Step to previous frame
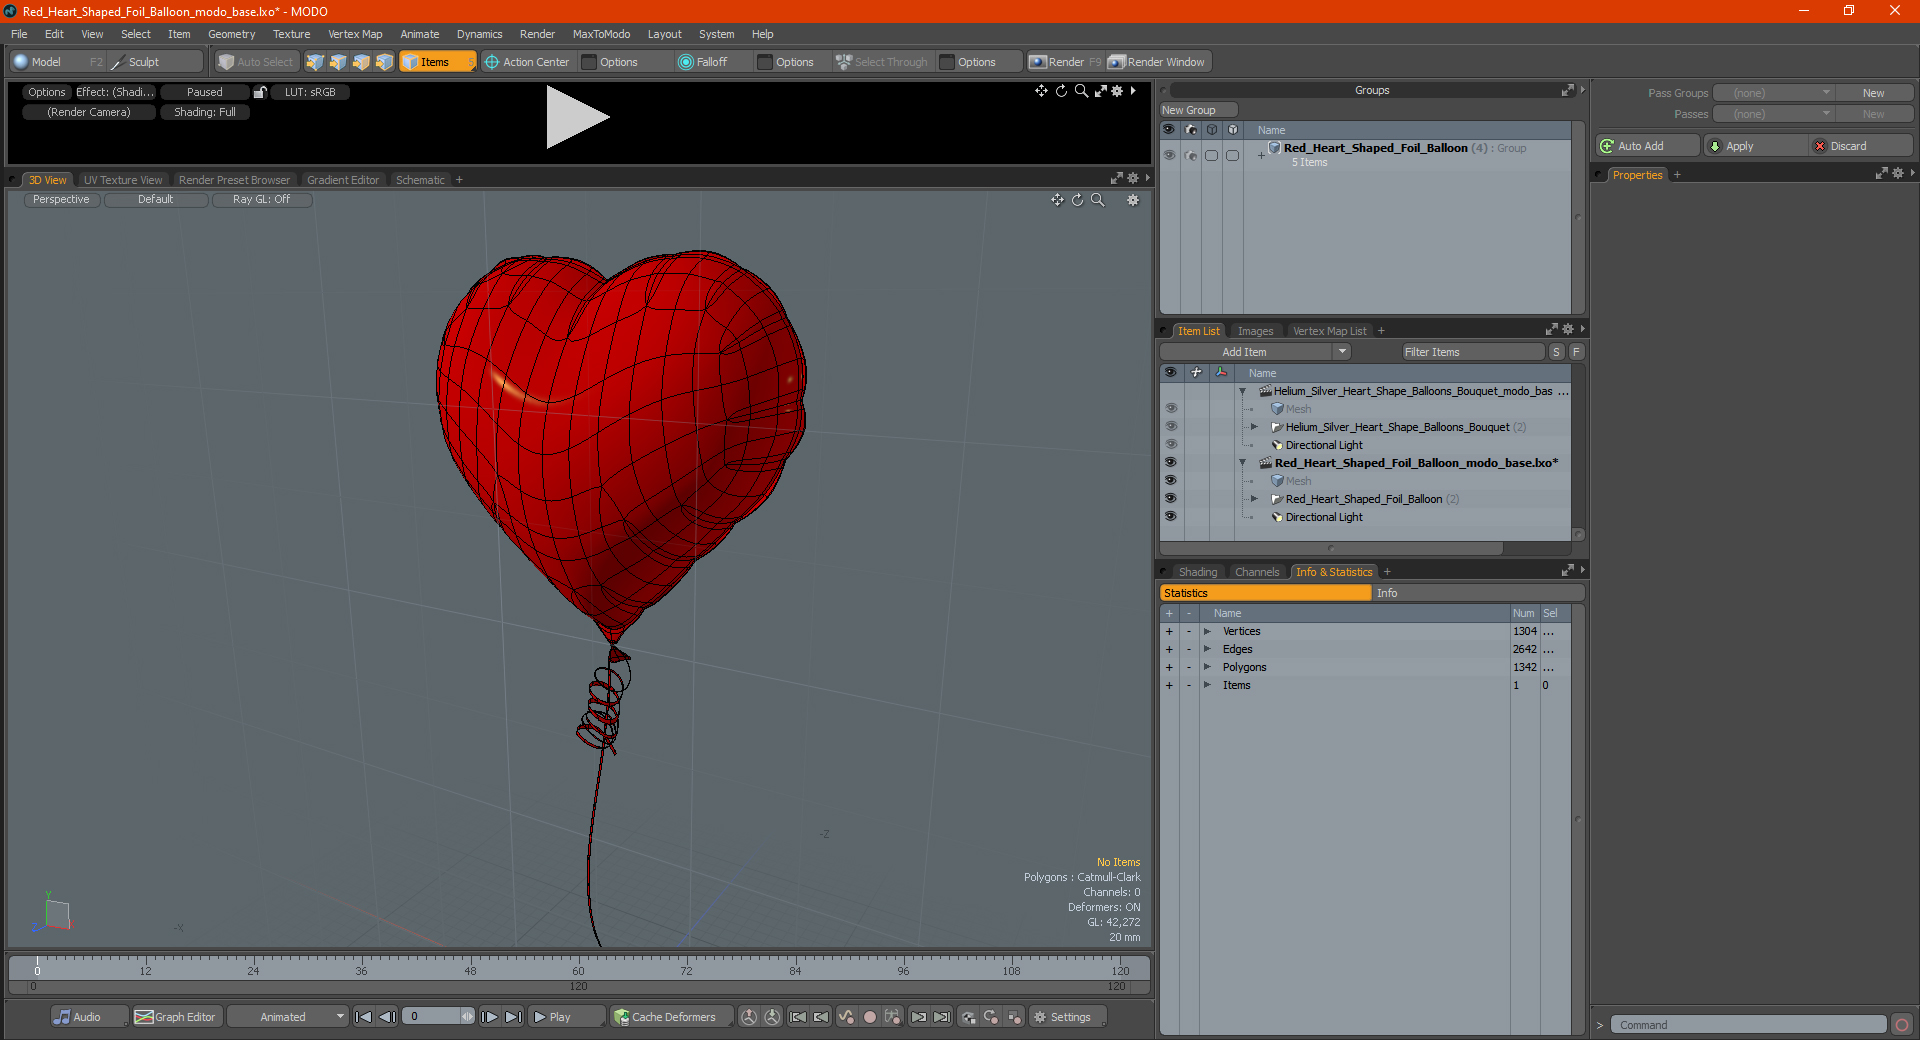 click(x=387, y=1017)
